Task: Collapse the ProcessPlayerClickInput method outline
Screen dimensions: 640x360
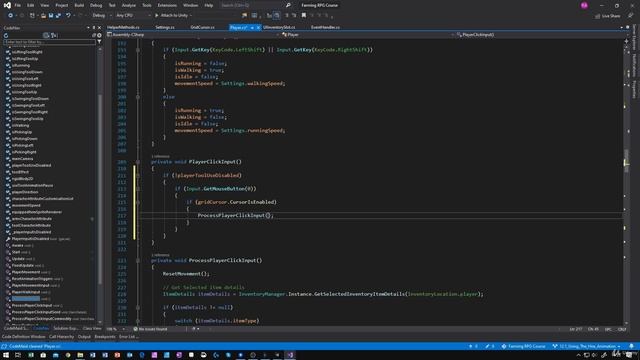Action: pos(138,260)
